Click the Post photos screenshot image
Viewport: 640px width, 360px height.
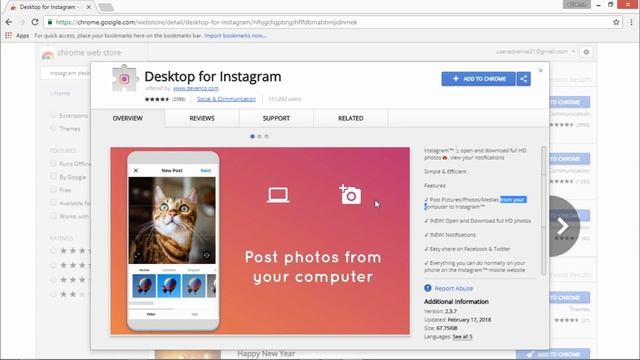pos(260,241)
